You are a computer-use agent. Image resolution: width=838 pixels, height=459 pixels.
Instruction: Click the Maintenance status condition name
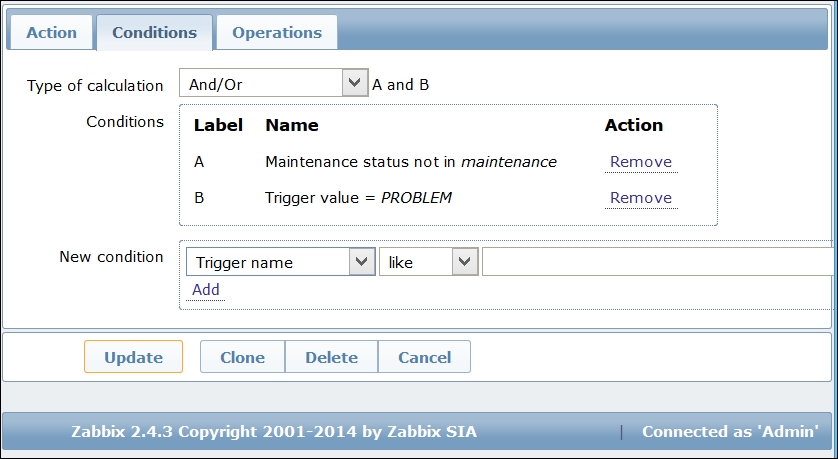(410, 162)
